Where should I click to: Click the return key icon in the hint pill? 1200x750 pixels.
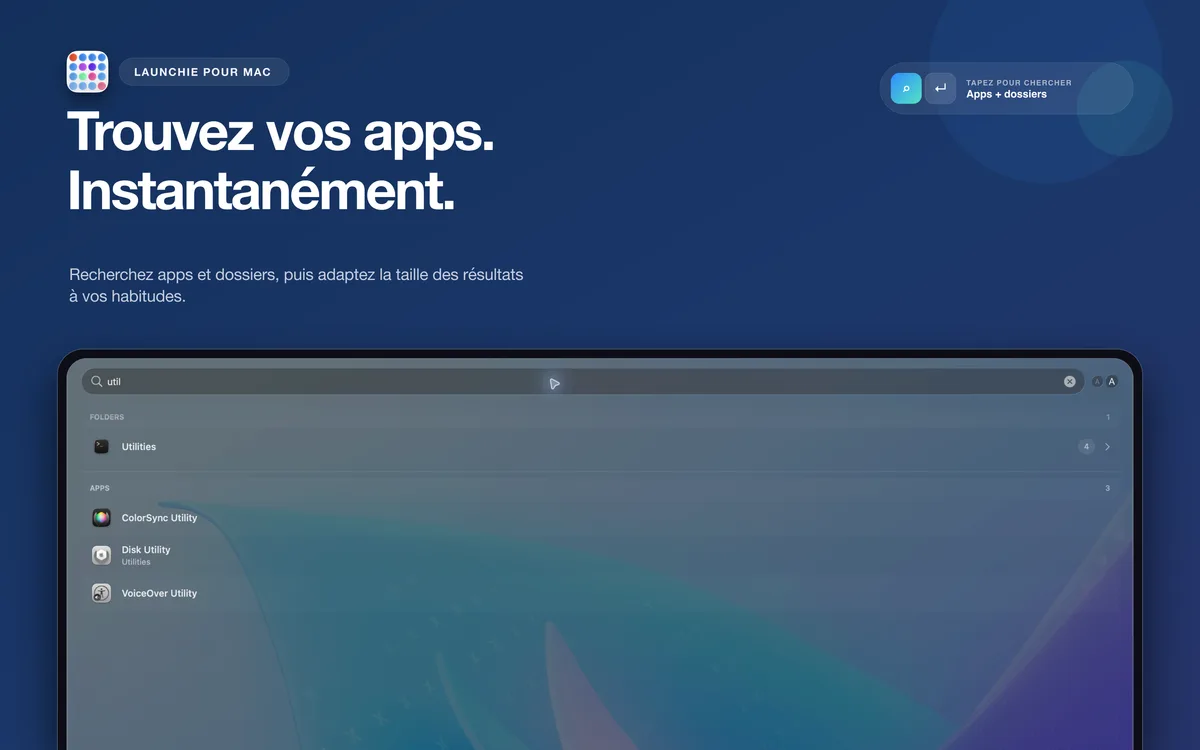[940, 88]
